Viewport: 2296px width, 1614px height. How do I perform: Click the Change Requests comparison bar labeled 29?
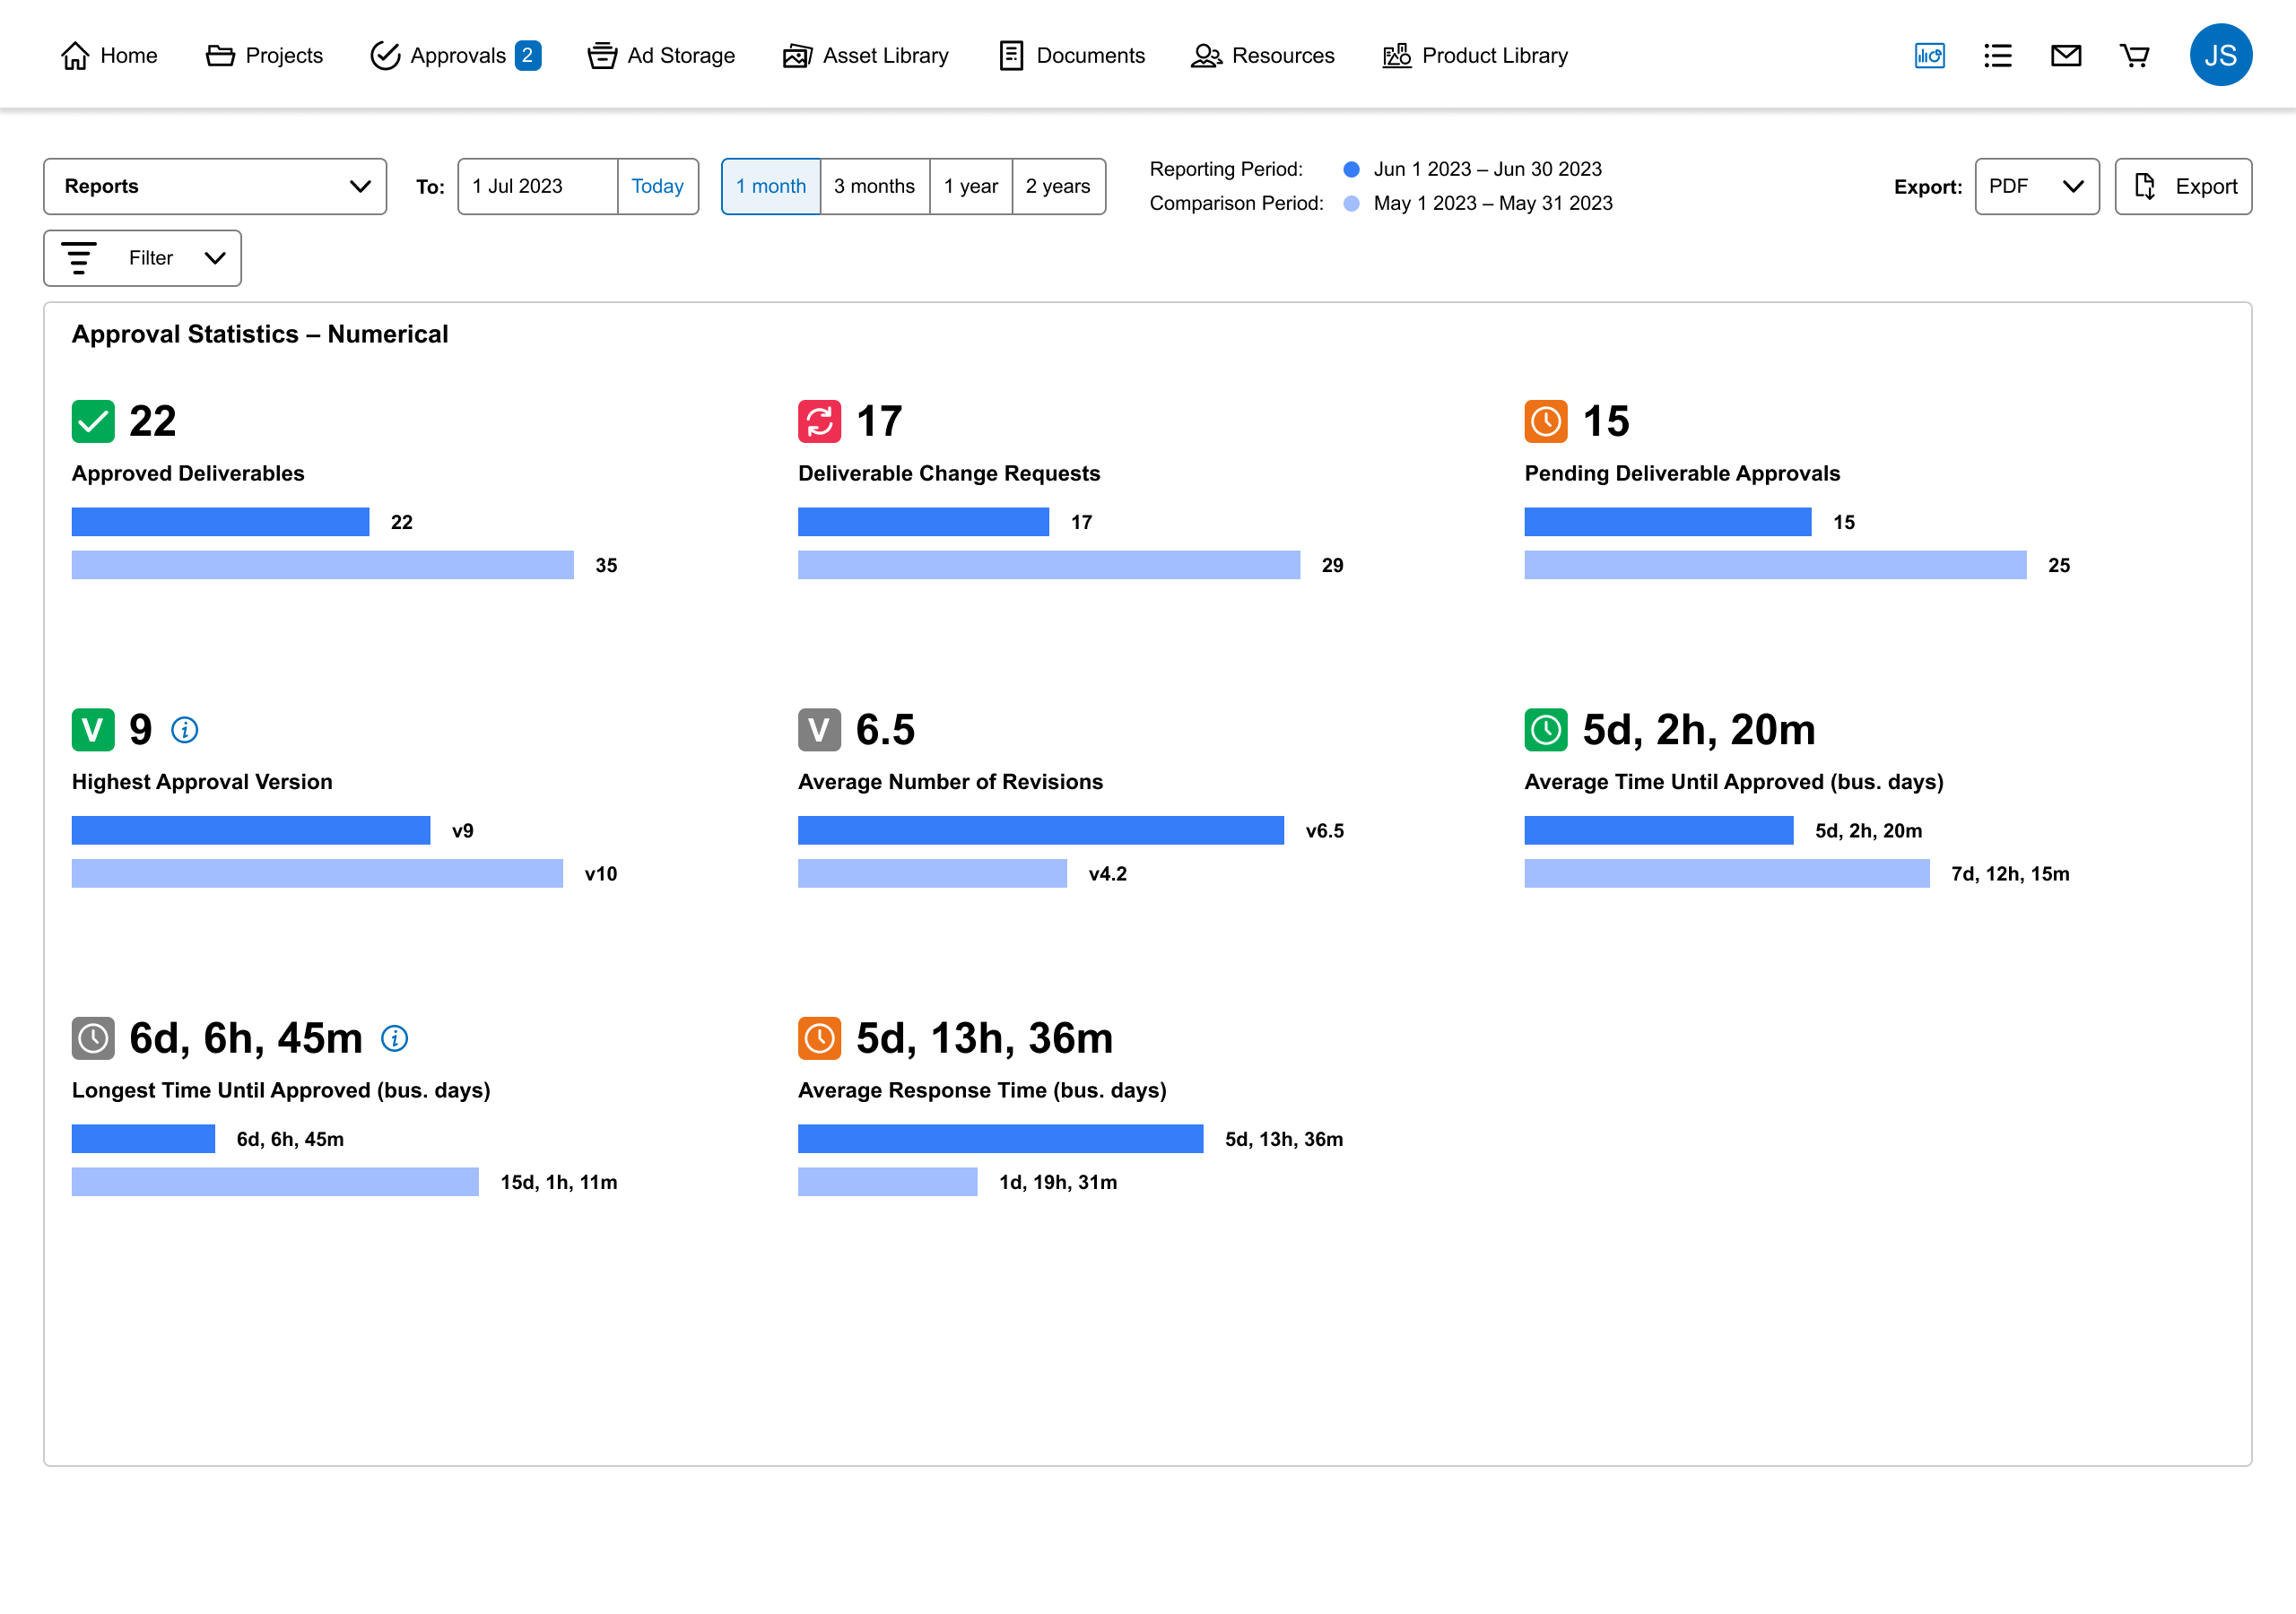tap(1049, 565)
